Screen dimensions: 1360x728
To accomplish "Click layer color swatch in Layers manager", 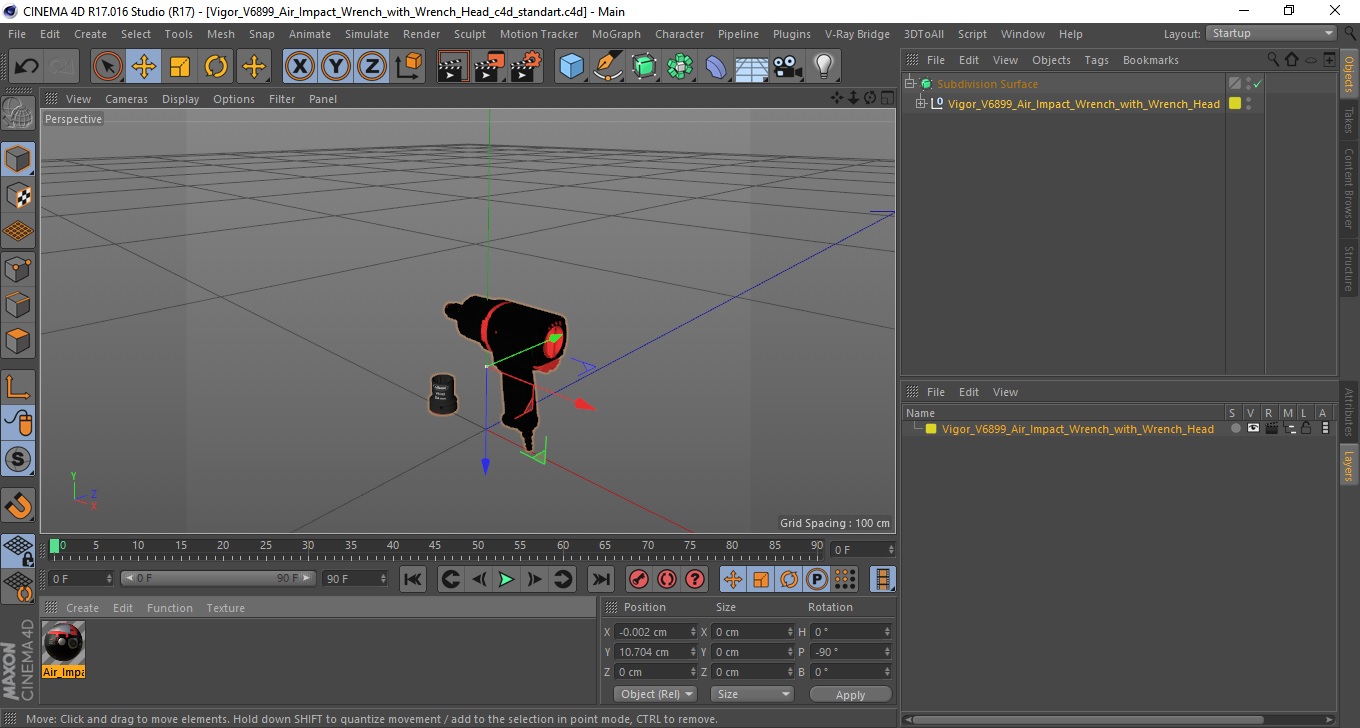I will (x=931, y=429).
